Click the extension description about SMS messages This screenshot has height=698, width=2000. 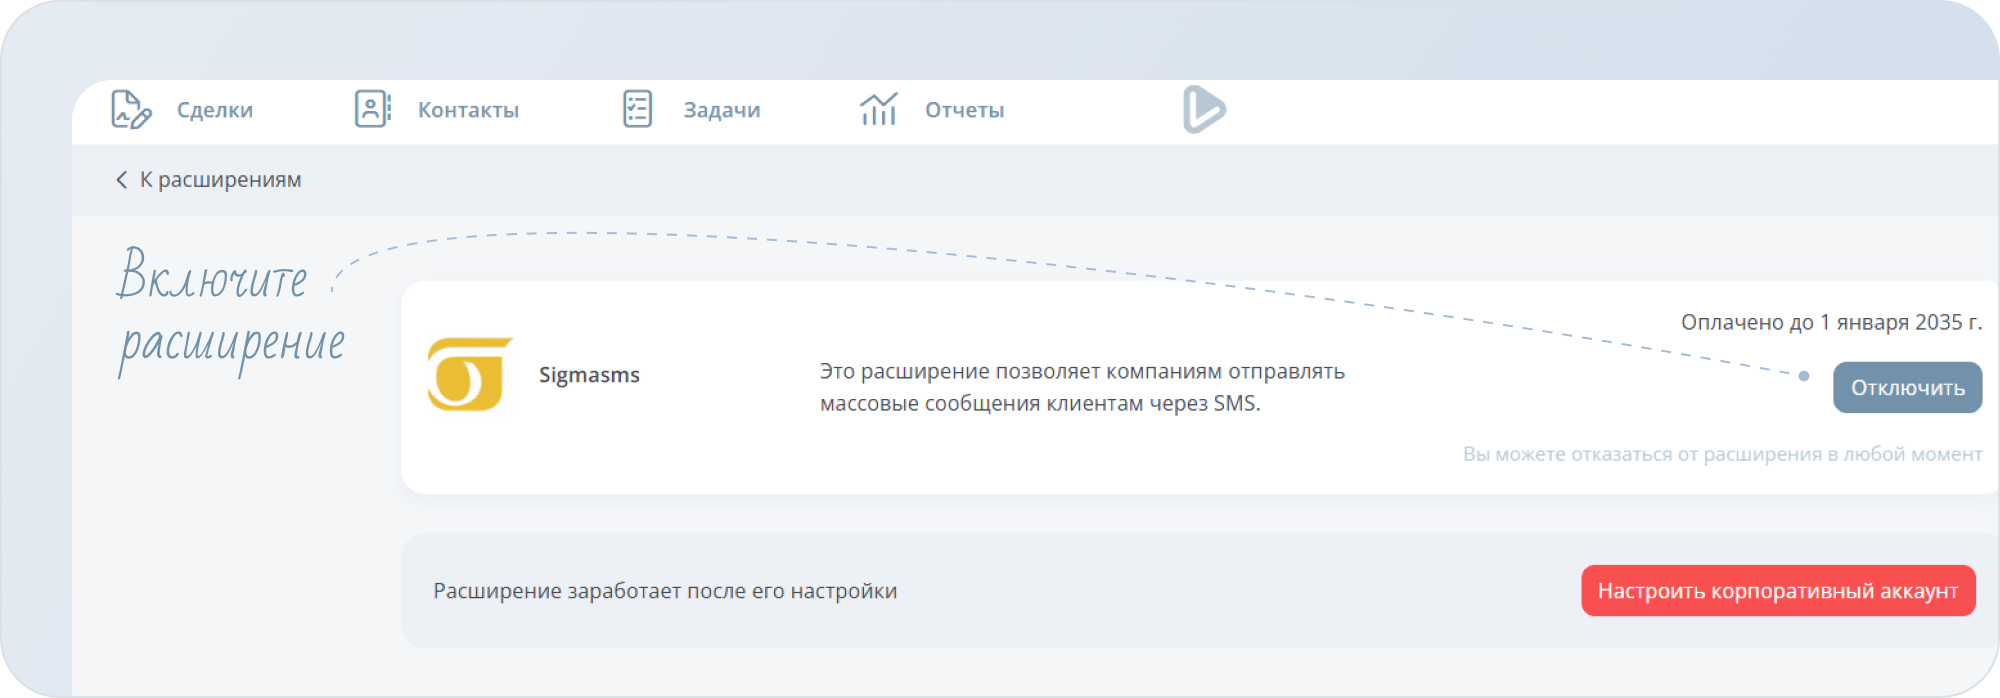1081,387
